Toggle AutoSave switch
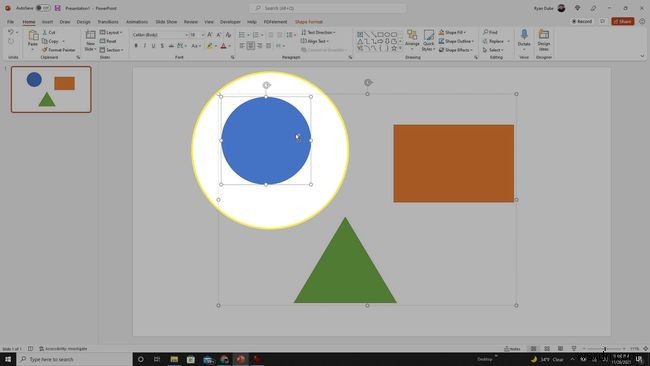The image size is (650, 366). click(x=43, y=8)
